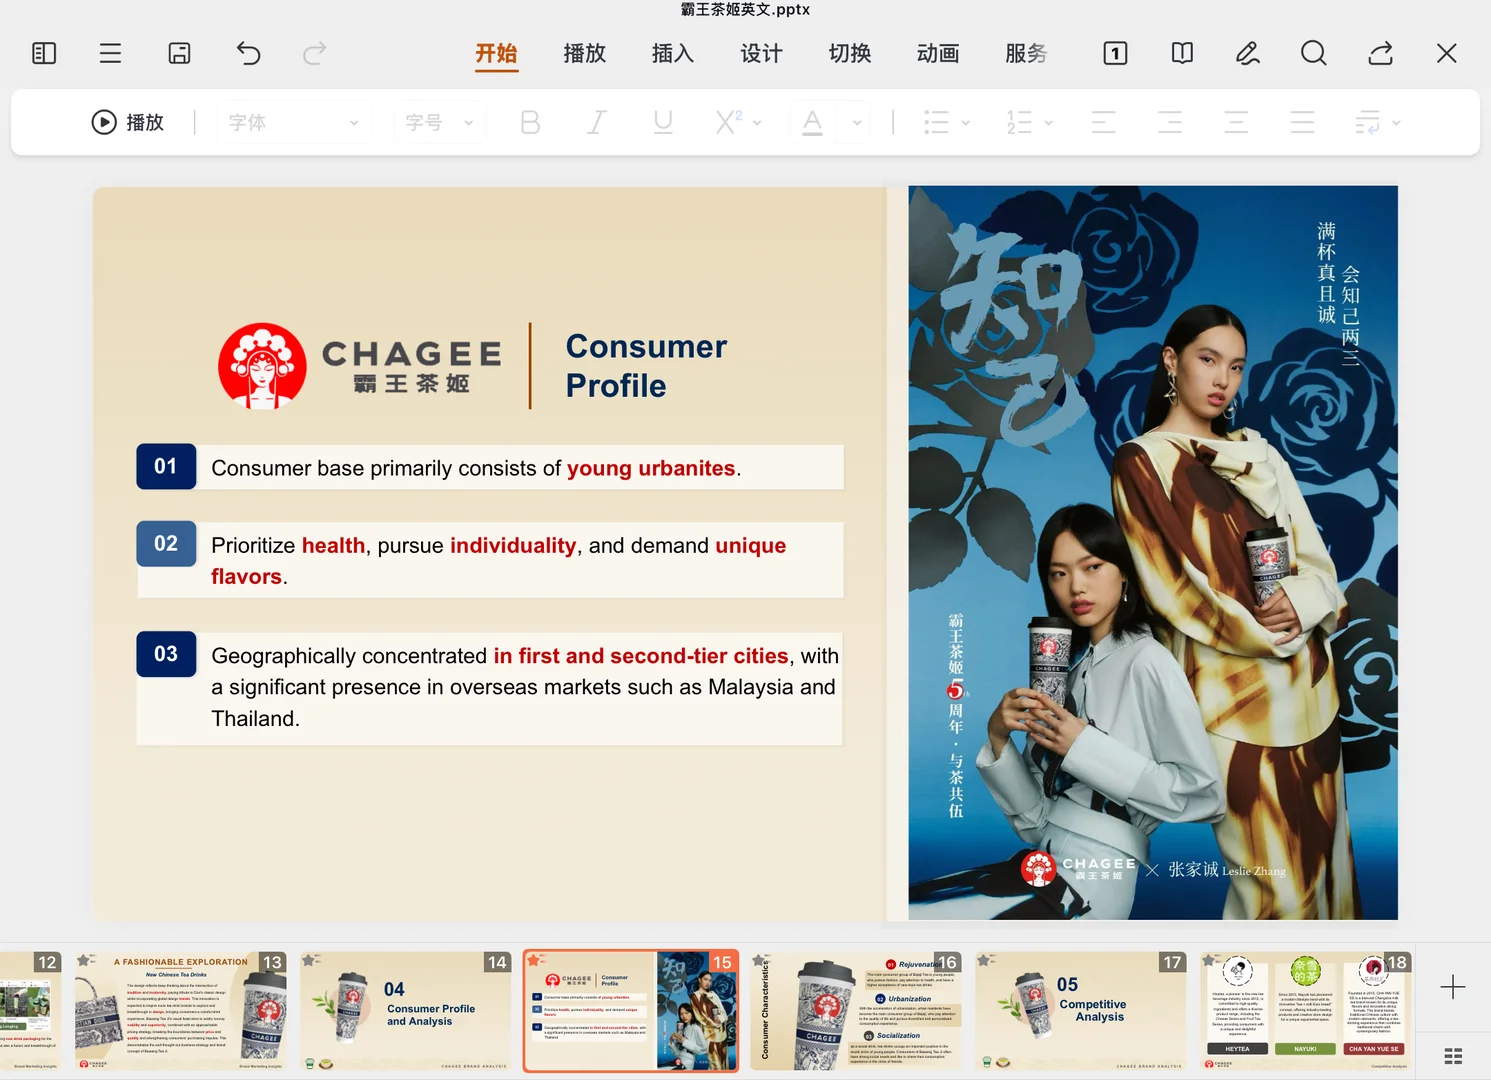
Task: Apply the font color A icon
Action: [813, 122]
